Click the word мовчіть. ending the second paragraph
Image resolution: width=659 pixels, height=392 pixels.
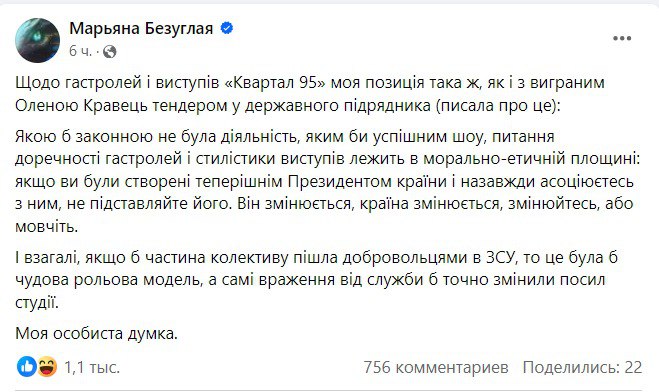pyautogui.click(x=47, y=227)
